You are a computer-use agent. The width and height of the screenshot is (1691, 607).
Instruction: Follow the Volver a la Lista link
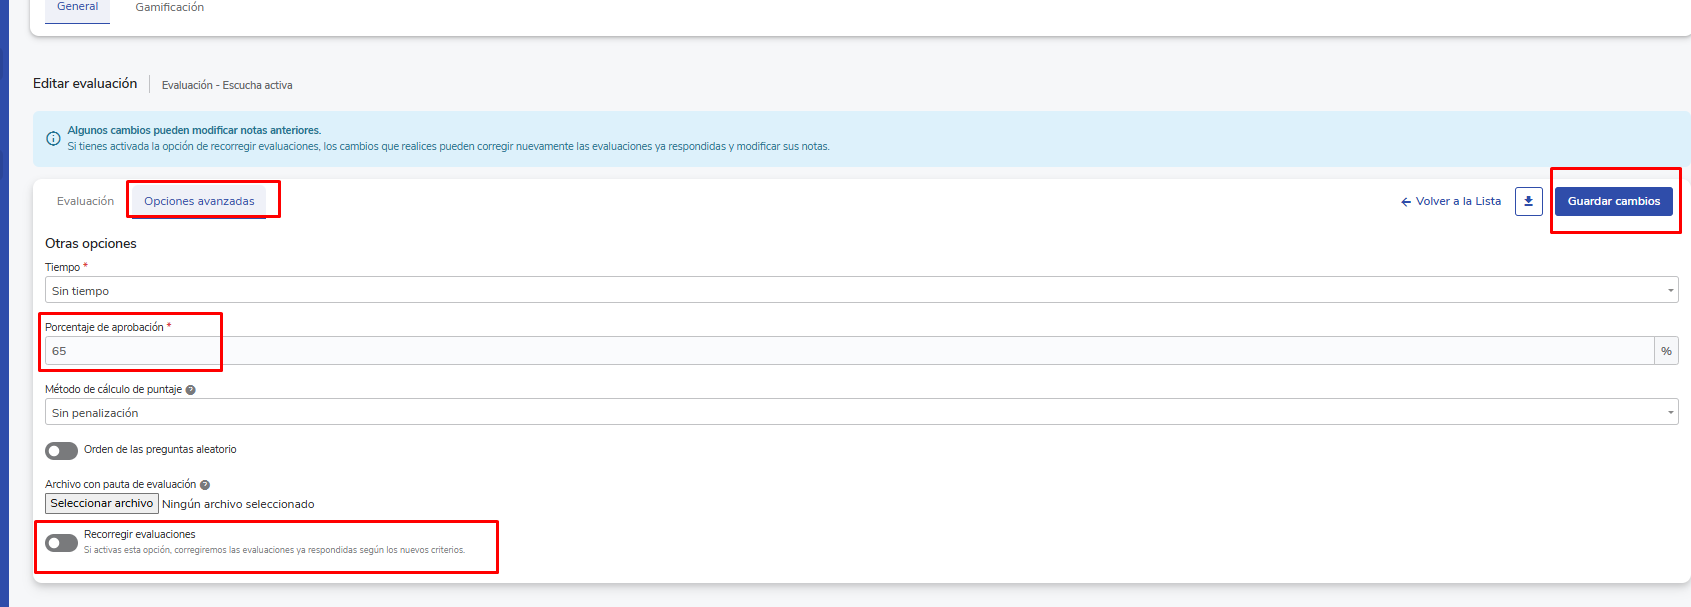coord(1451,201)
